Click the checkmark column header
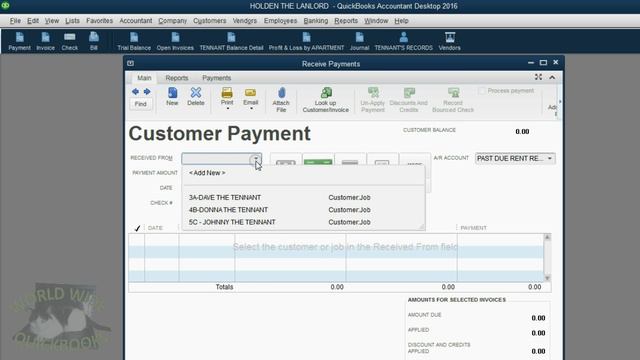This screenshot has height=360, width=640. click(x=137, y=228)
